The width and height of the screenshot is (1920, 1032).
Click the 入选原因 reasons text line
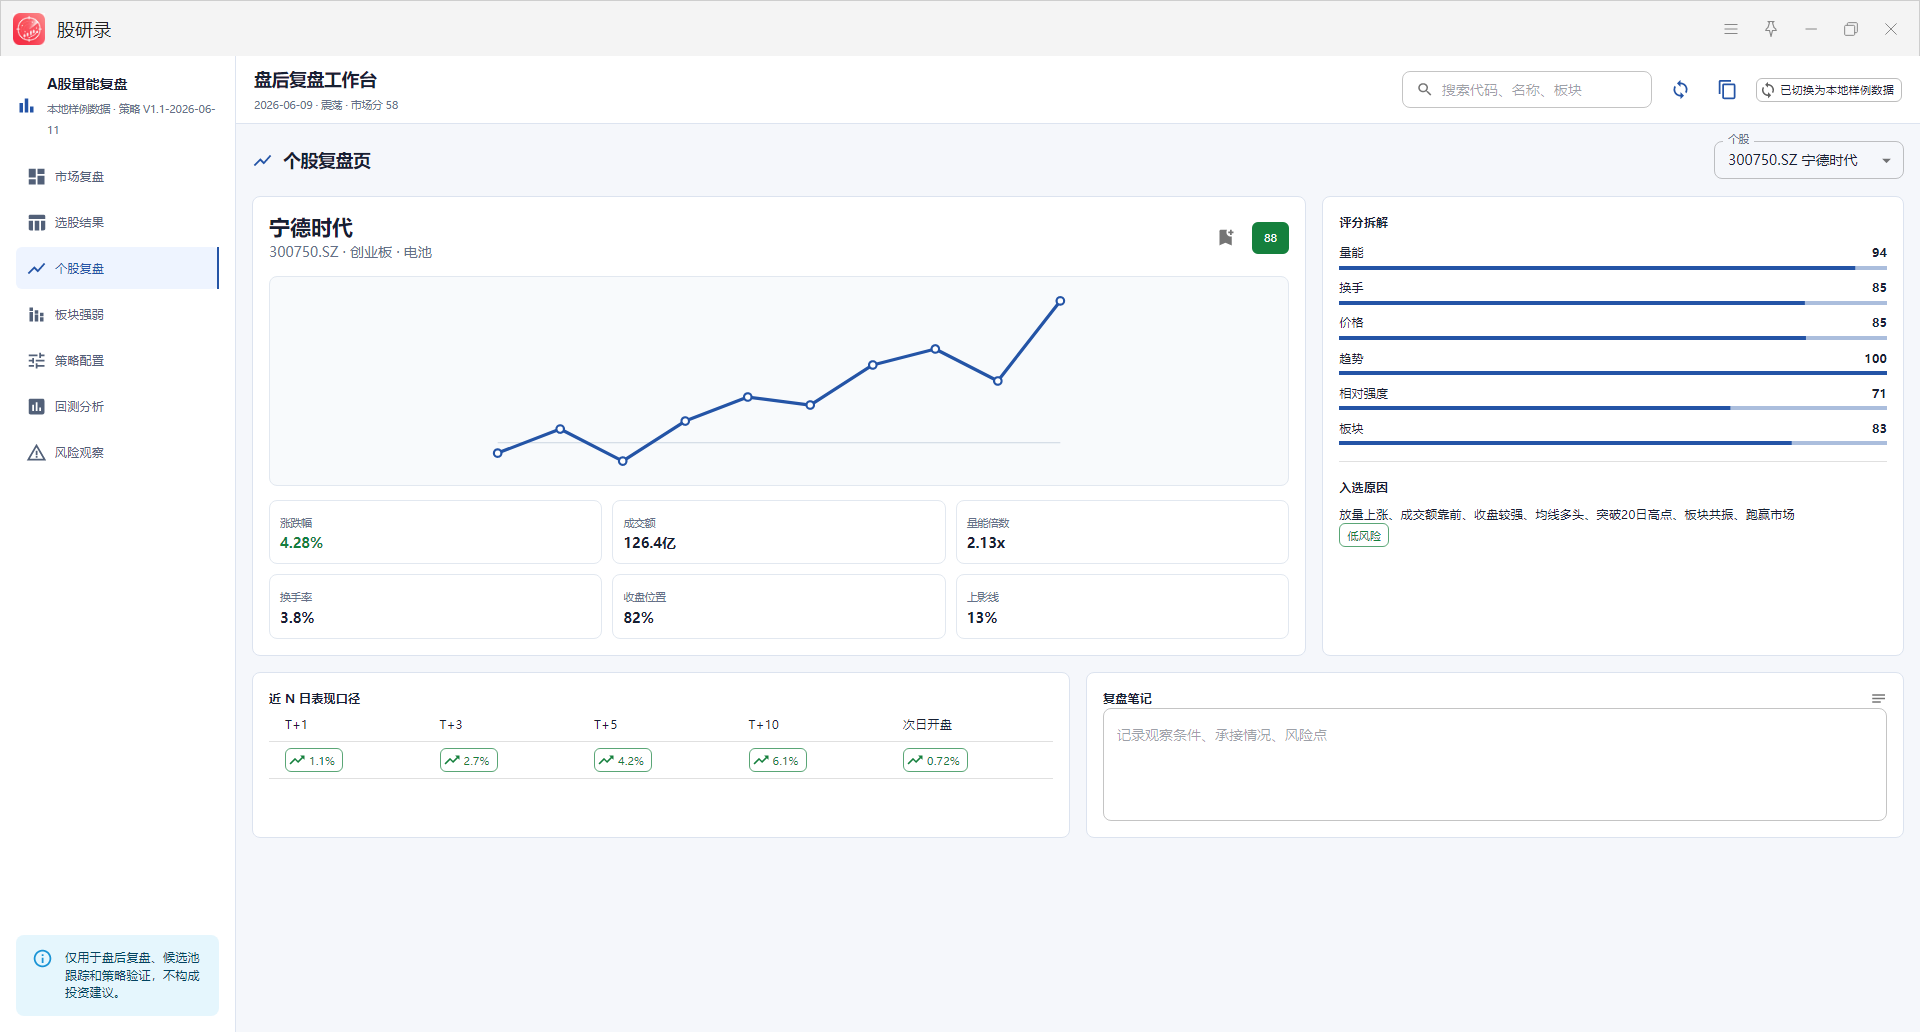(1567, 515)
